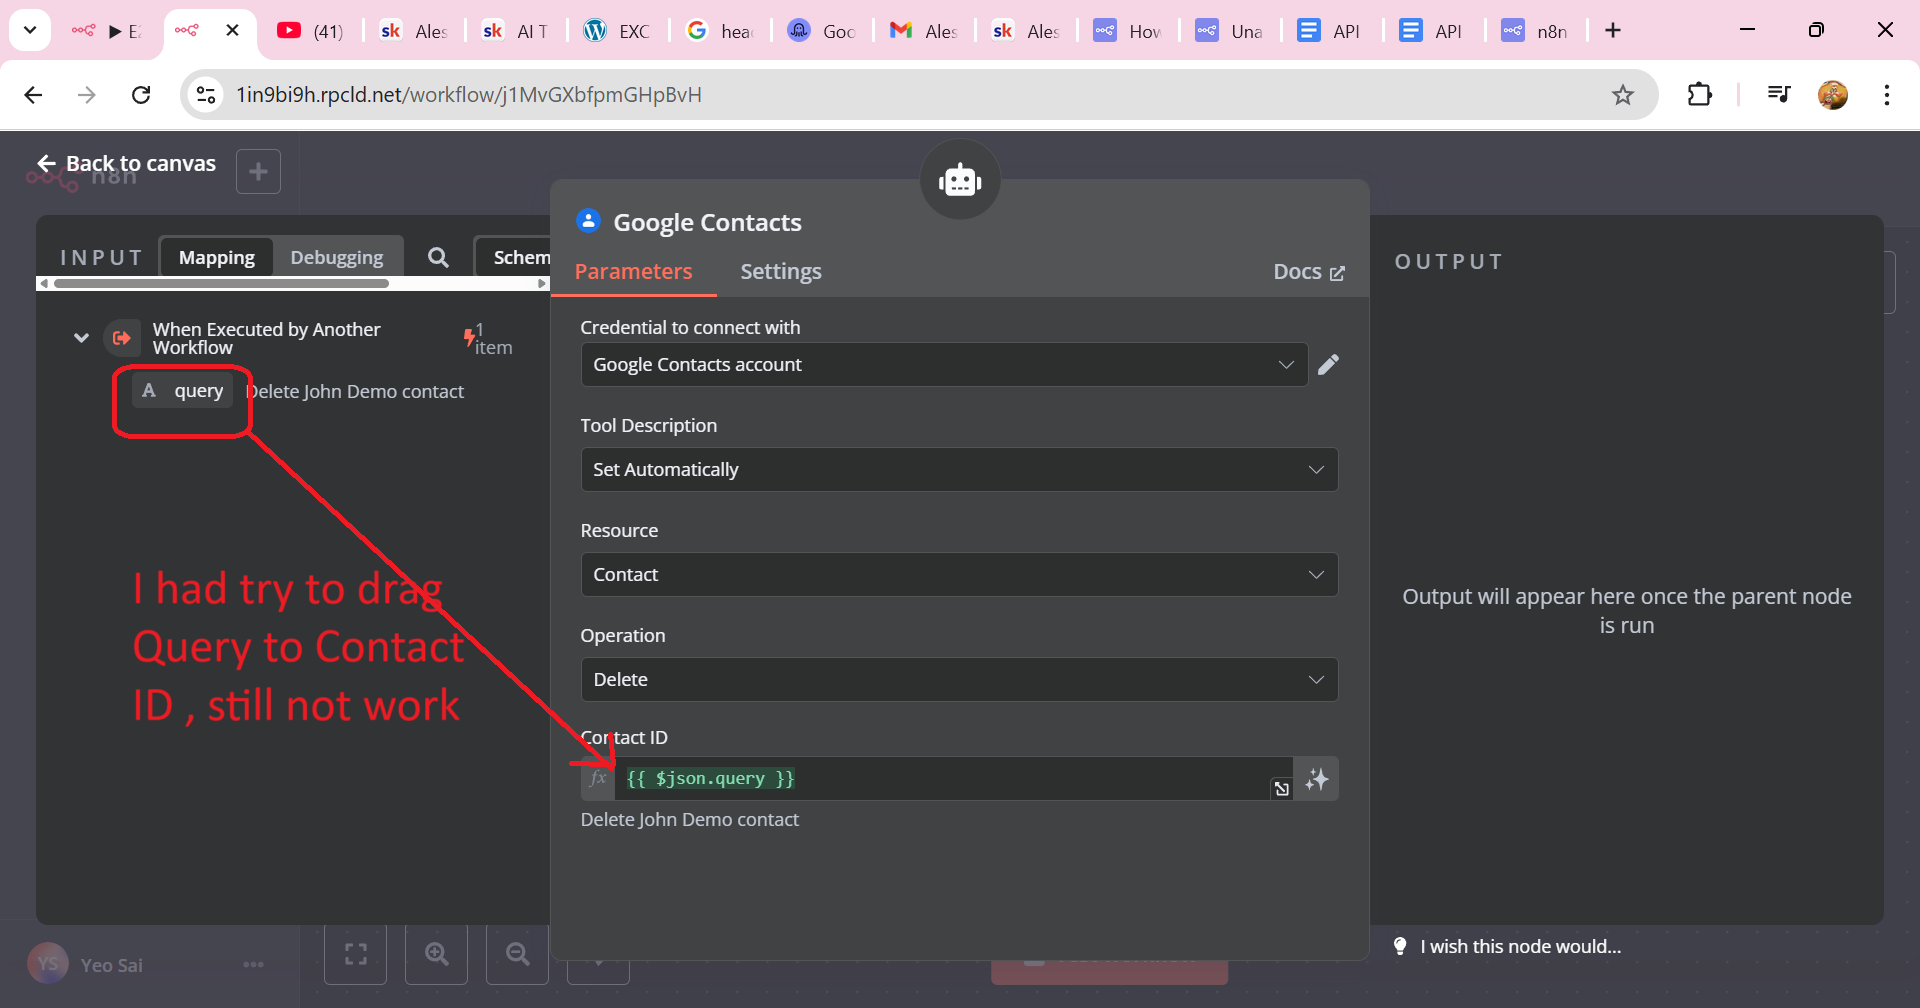Open tab search dropdown arrow
Image resolution: width=1920 pixels, height=1008 pixels.
click(30, 30)
